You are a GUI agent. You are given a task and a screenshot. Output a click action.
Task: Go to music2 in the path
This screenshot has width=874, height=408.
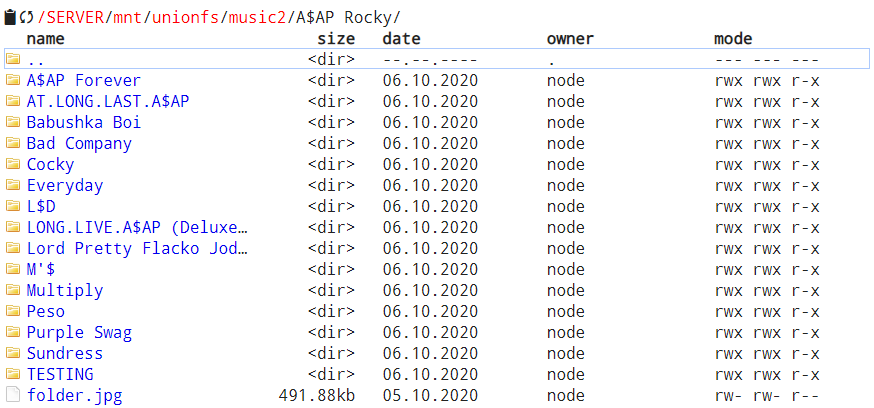(x=258, y=17)
